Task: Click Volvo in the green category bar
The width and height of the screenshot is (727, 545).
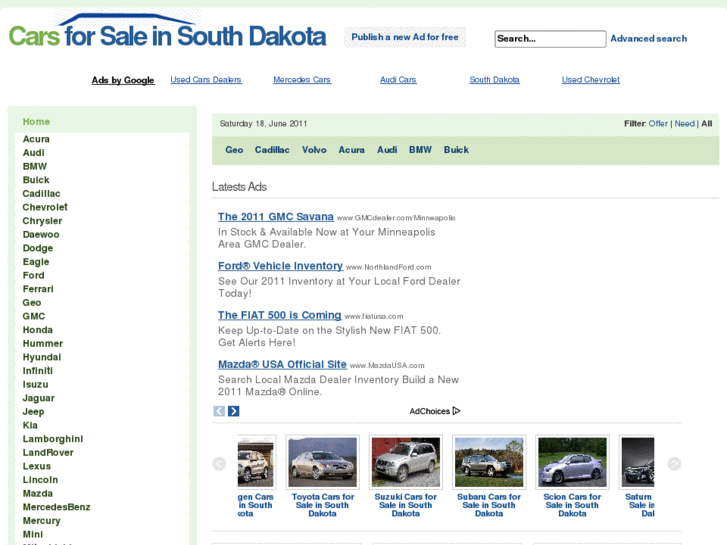Action: coord(314,150)
